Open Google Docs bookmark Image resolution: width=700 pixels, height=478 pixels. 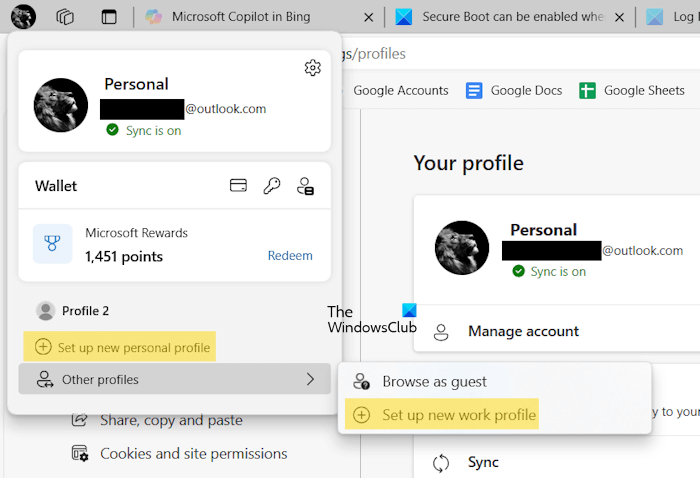click(x=515, y=90)
